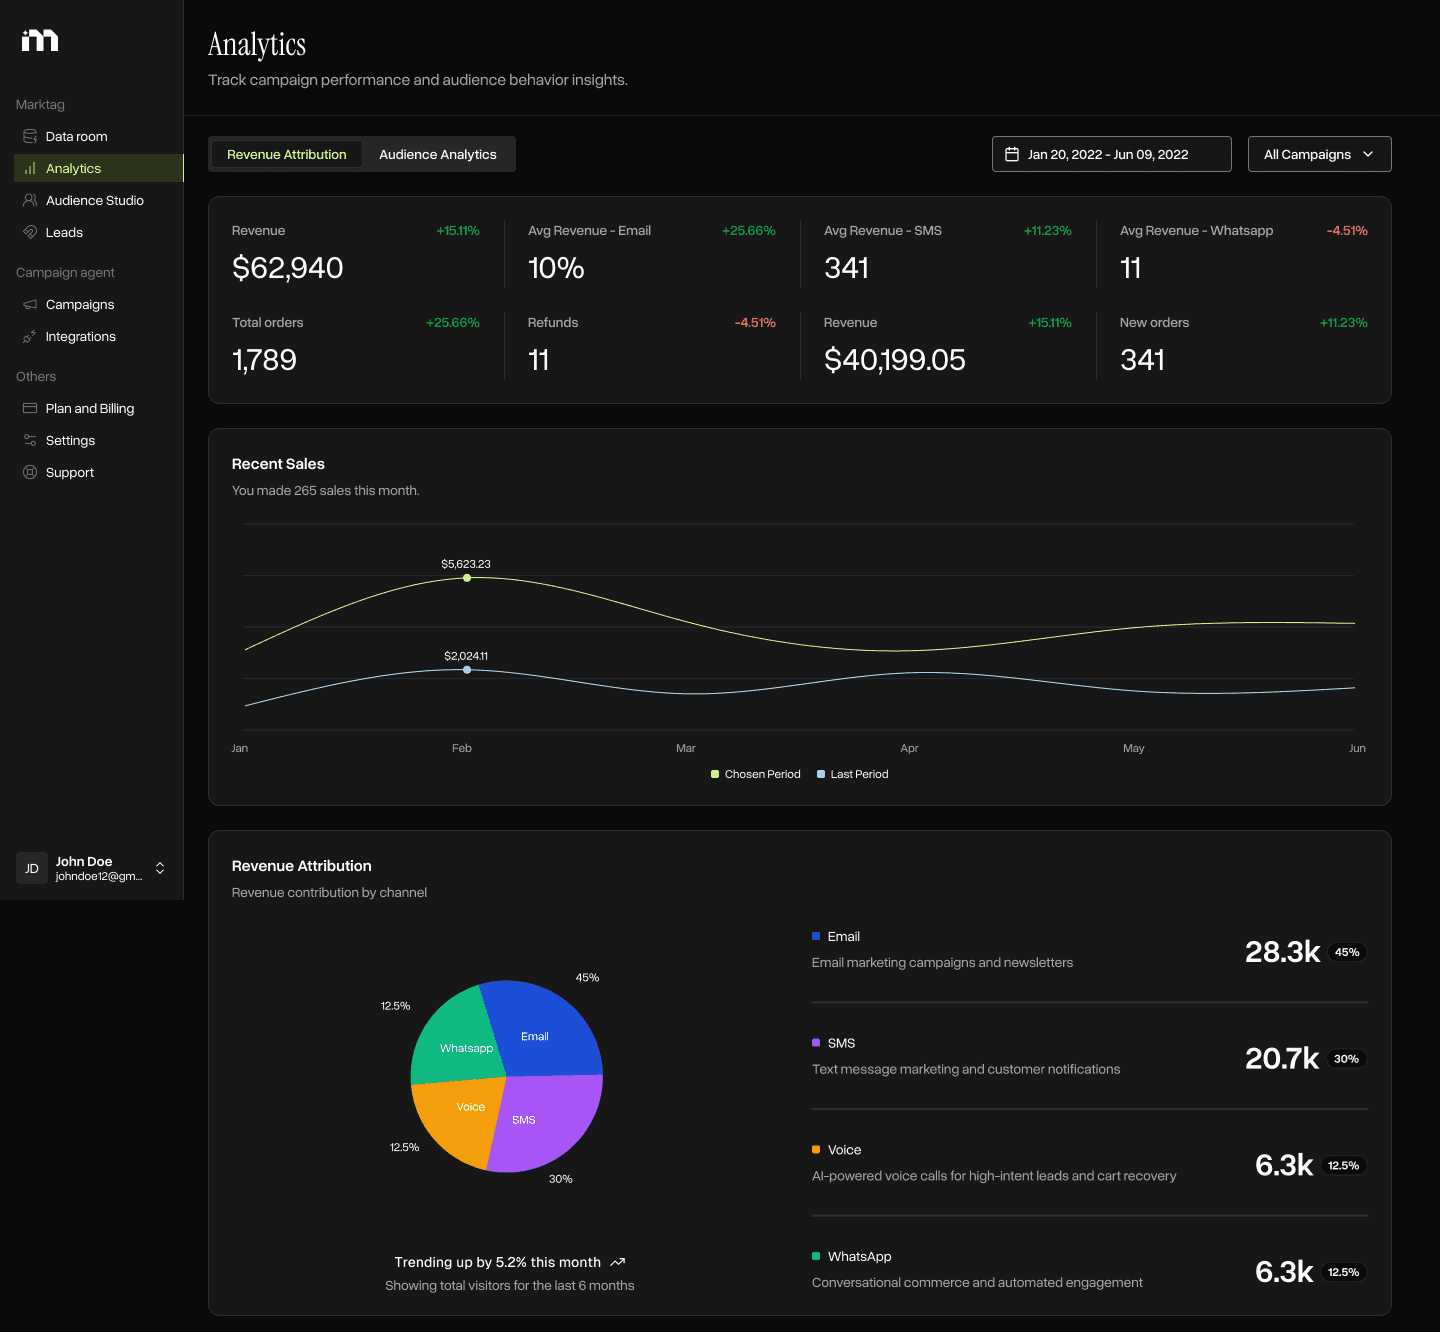Click the Audience Studio people icon
This screenshot has width=1440, height=1332.
[x=30, y=200]
